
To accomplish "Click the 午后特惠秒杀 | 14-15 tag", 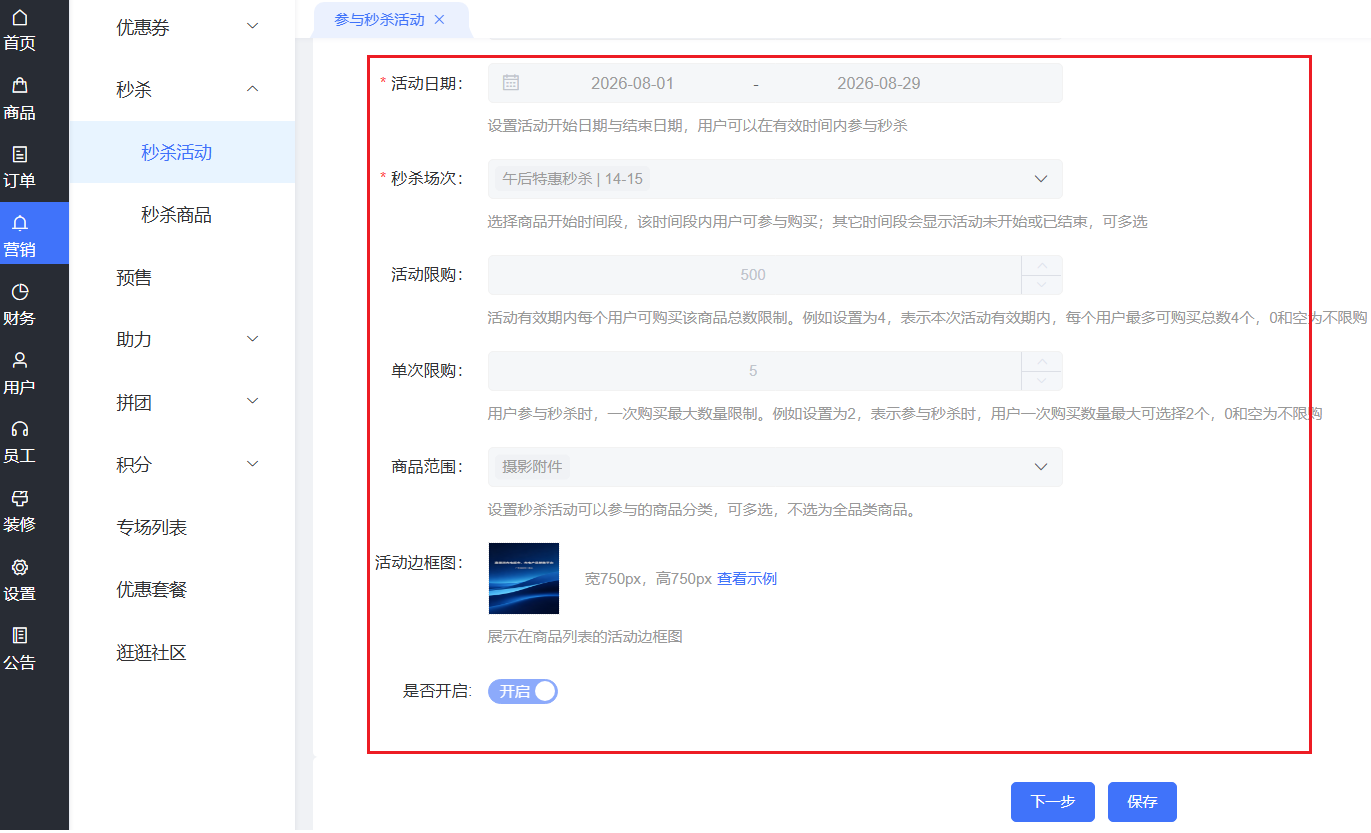I will [572, 179].
